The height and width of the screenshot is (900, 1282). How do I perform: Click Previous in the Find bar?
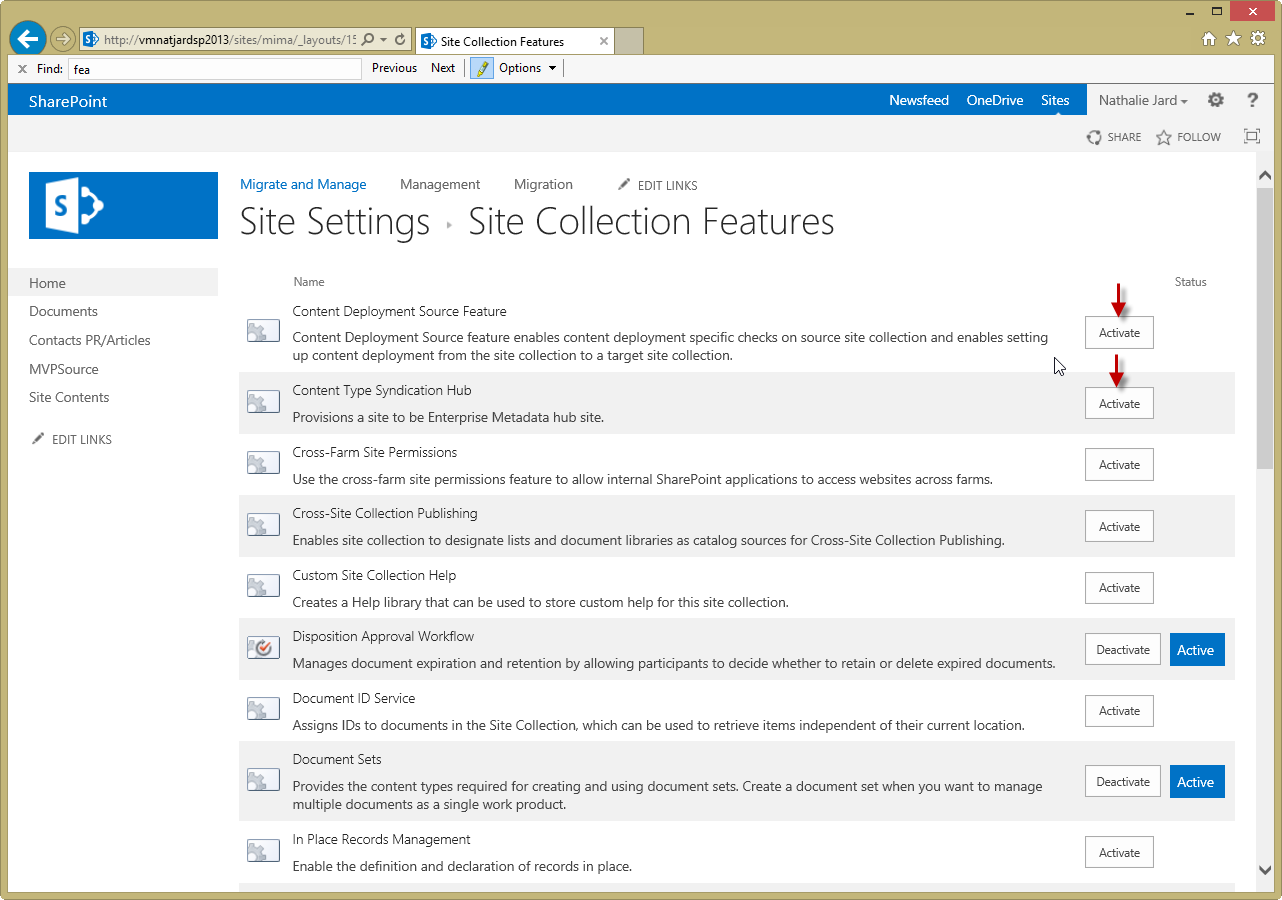(394, 68)
